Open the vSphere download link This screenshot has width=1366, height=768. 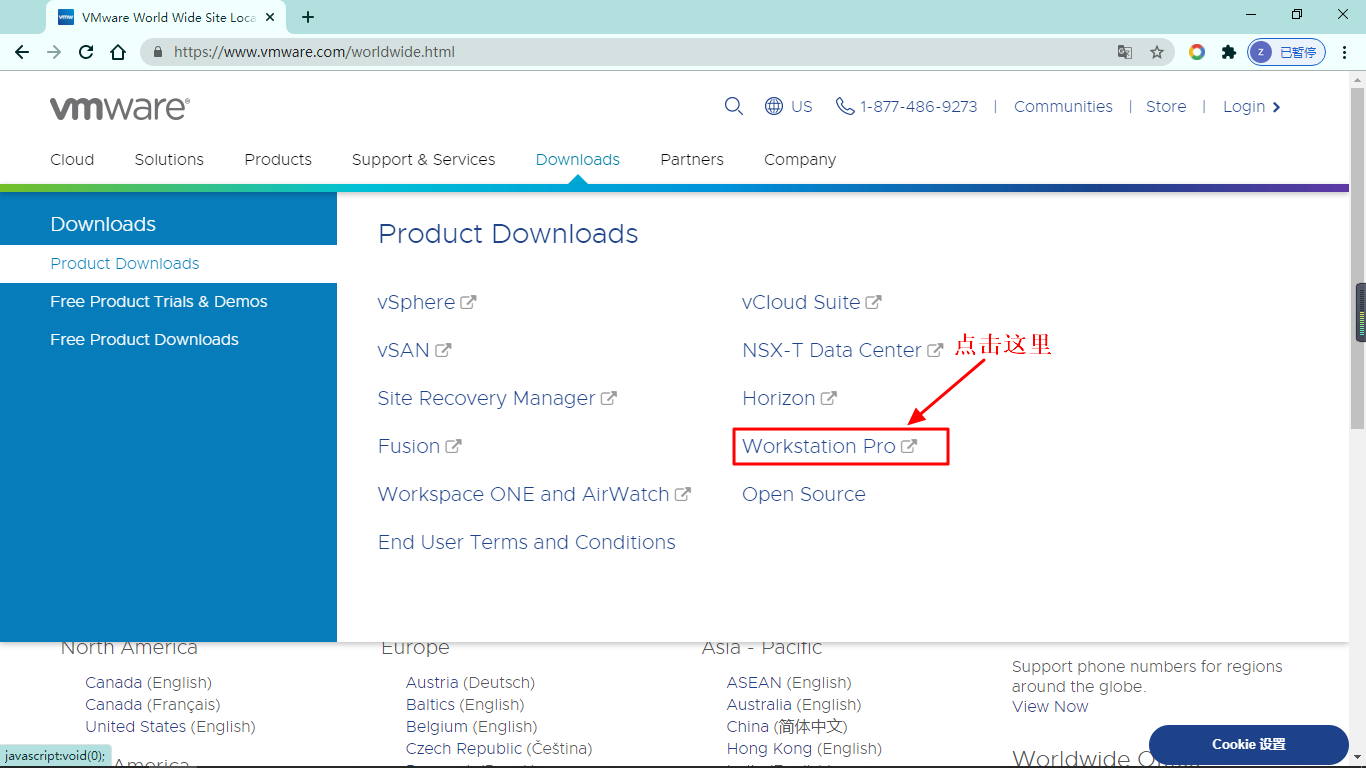coord(427,302)
